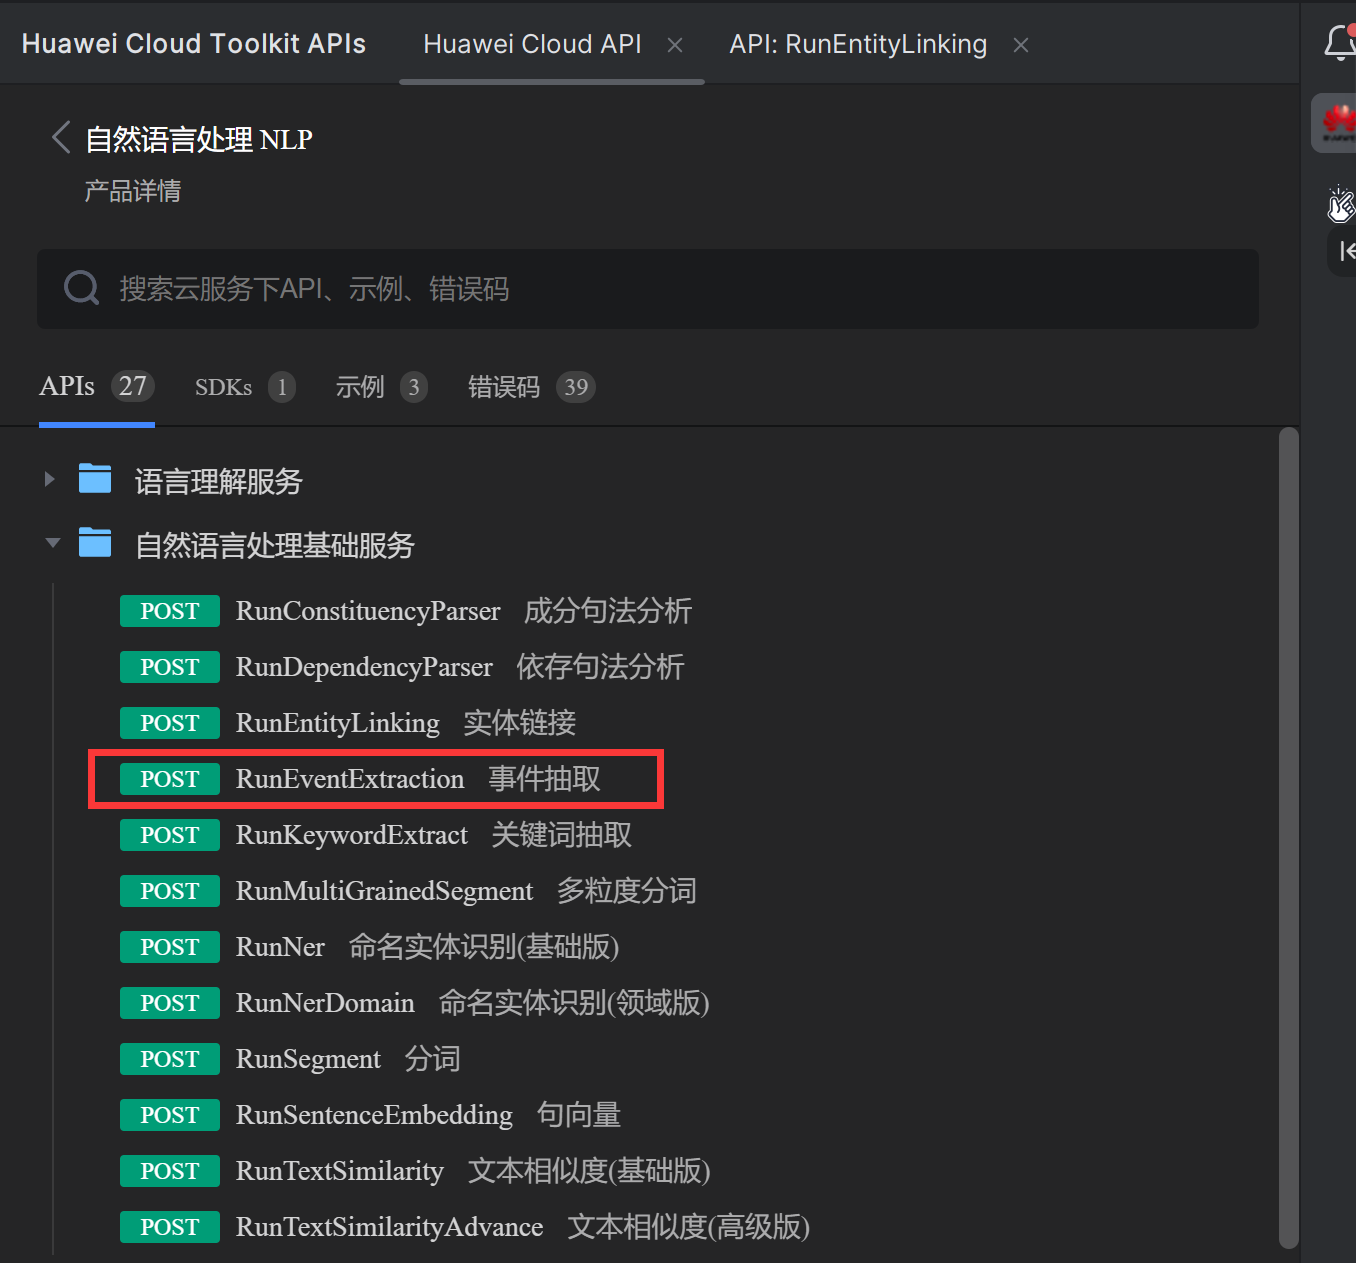The image size is (1356, 1263).
Task: Expand the 语言理解服务 folder
Action: pyautogui.click(x=49, y=480)
